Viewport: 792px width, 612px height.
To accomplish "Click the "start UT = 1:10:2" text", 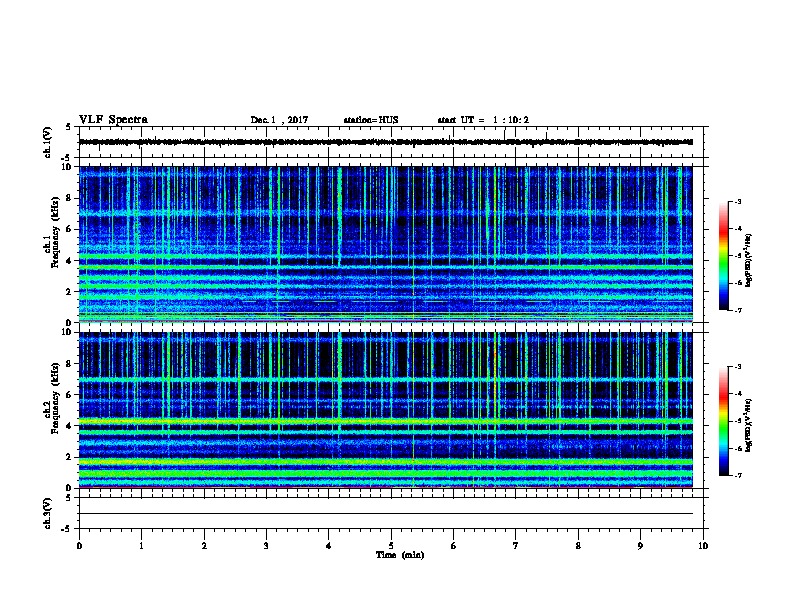I will click(483, 120).
